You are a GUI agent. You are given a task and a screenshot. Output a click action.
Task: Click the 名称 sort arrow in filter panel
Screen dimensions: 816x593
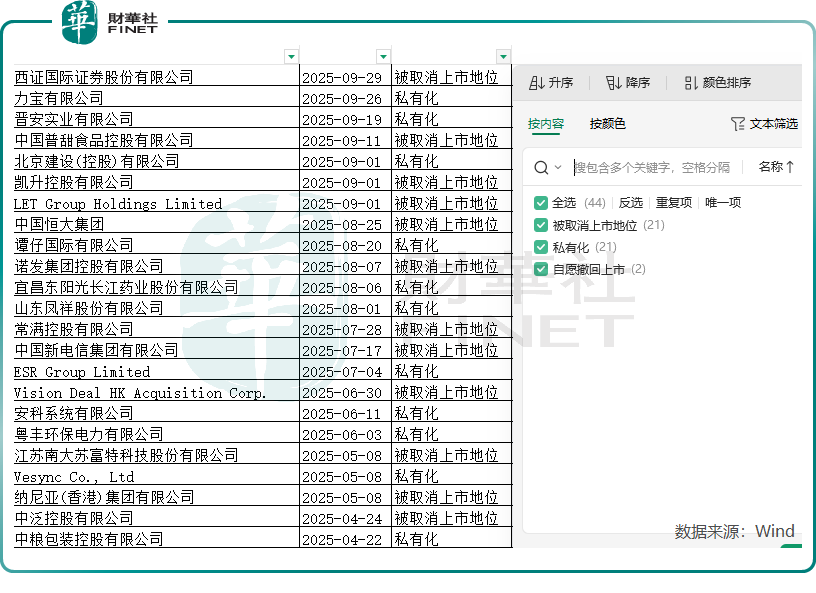click(790, 167)
